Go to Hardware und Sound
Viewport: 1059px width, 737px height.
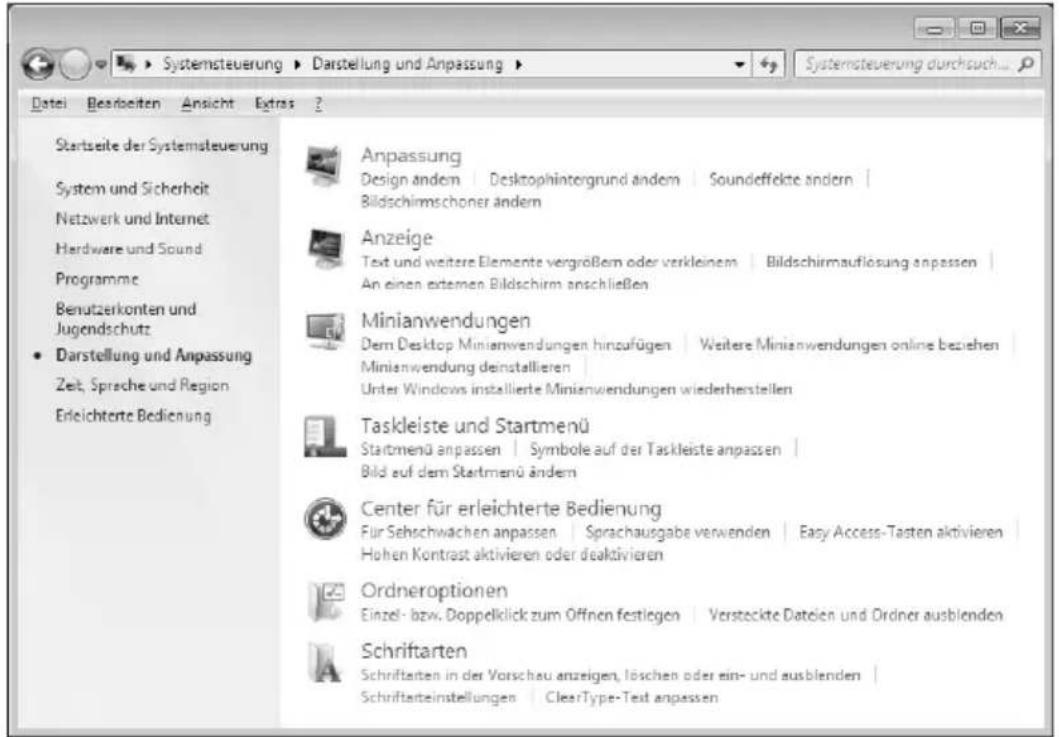(x=128, y=249)
